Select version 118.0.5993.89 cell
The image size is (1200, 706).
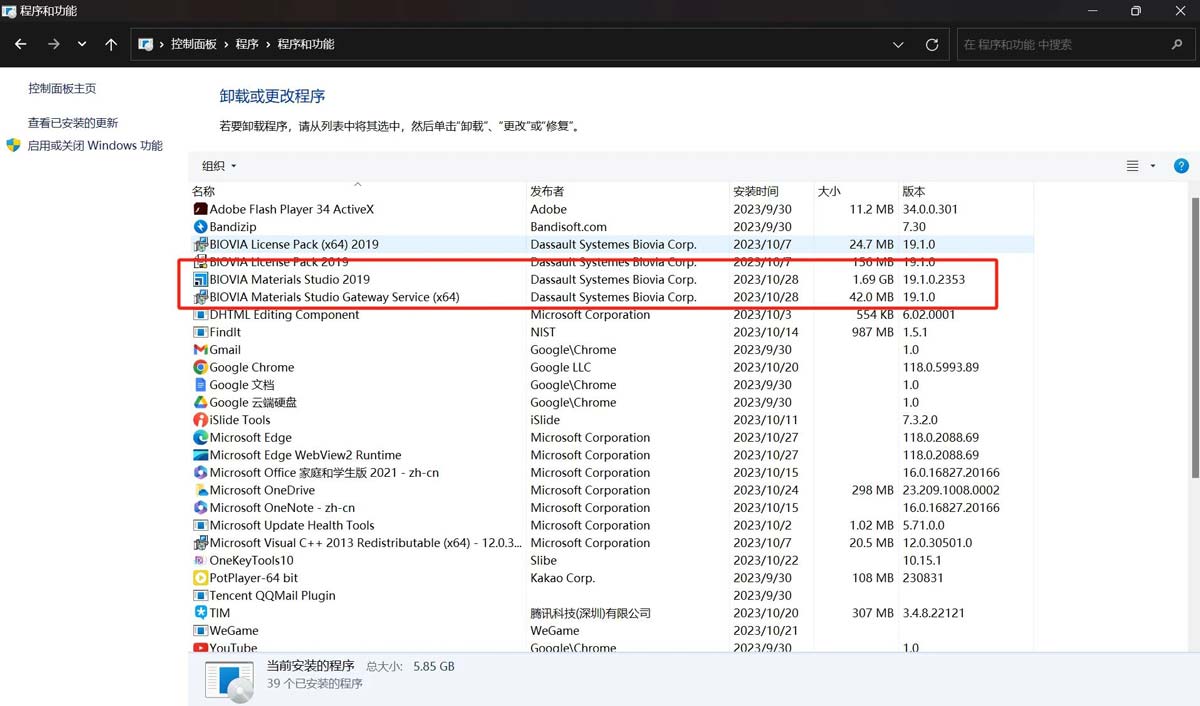941,367
